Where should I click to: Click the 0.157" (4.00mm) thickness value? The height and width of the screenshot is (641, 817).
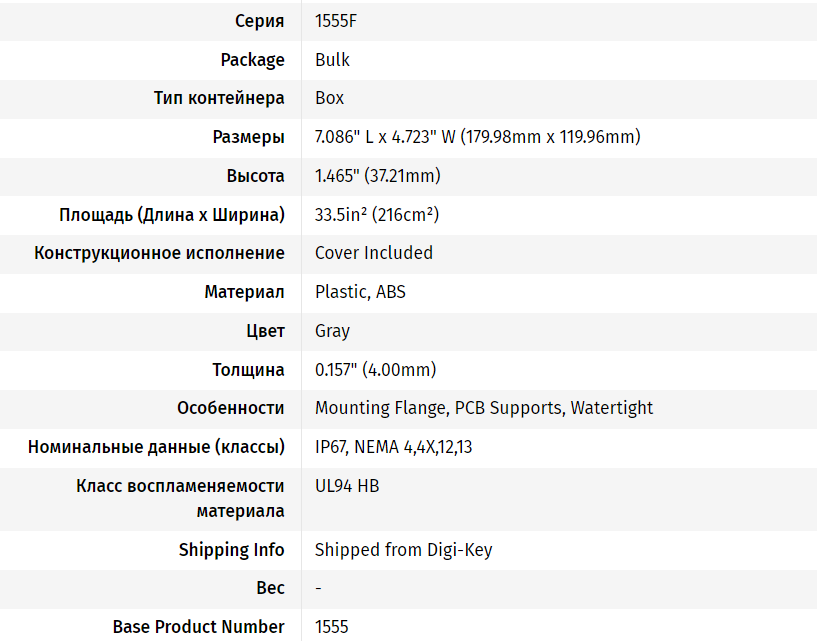click(x=376, y=370)
